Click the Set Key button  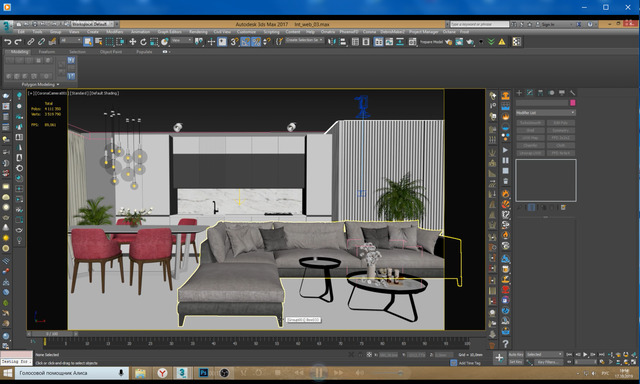point(516,362)
